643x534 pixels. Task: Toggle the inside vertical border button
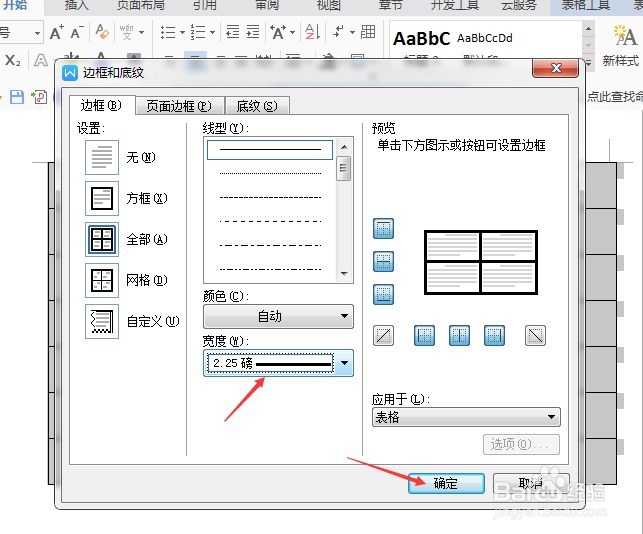click(x=459, y=335)
